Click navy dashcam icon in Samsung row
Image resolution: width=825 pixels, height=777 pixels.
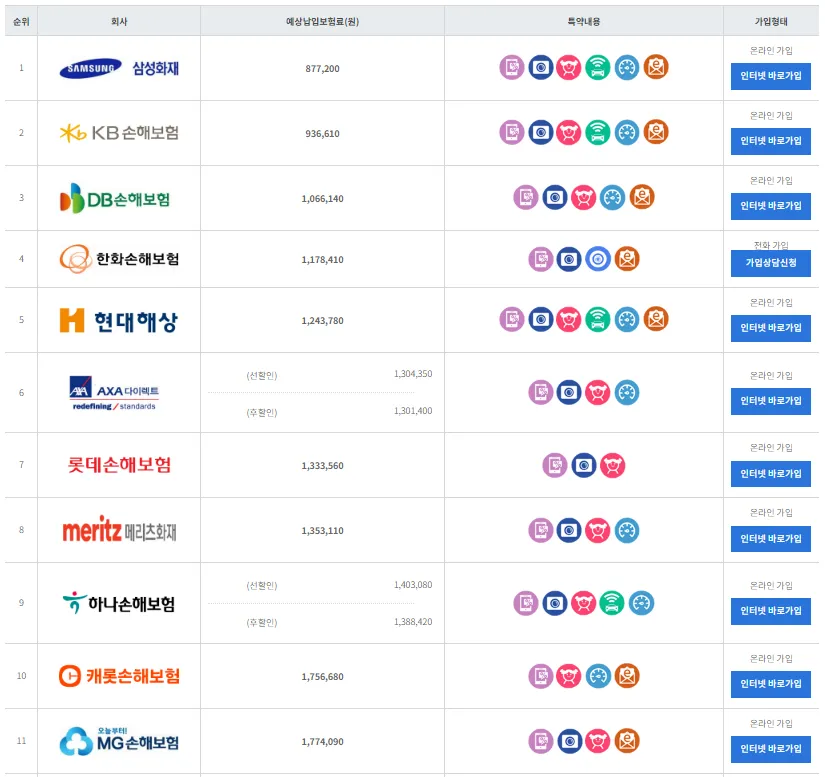pos(540,67)
